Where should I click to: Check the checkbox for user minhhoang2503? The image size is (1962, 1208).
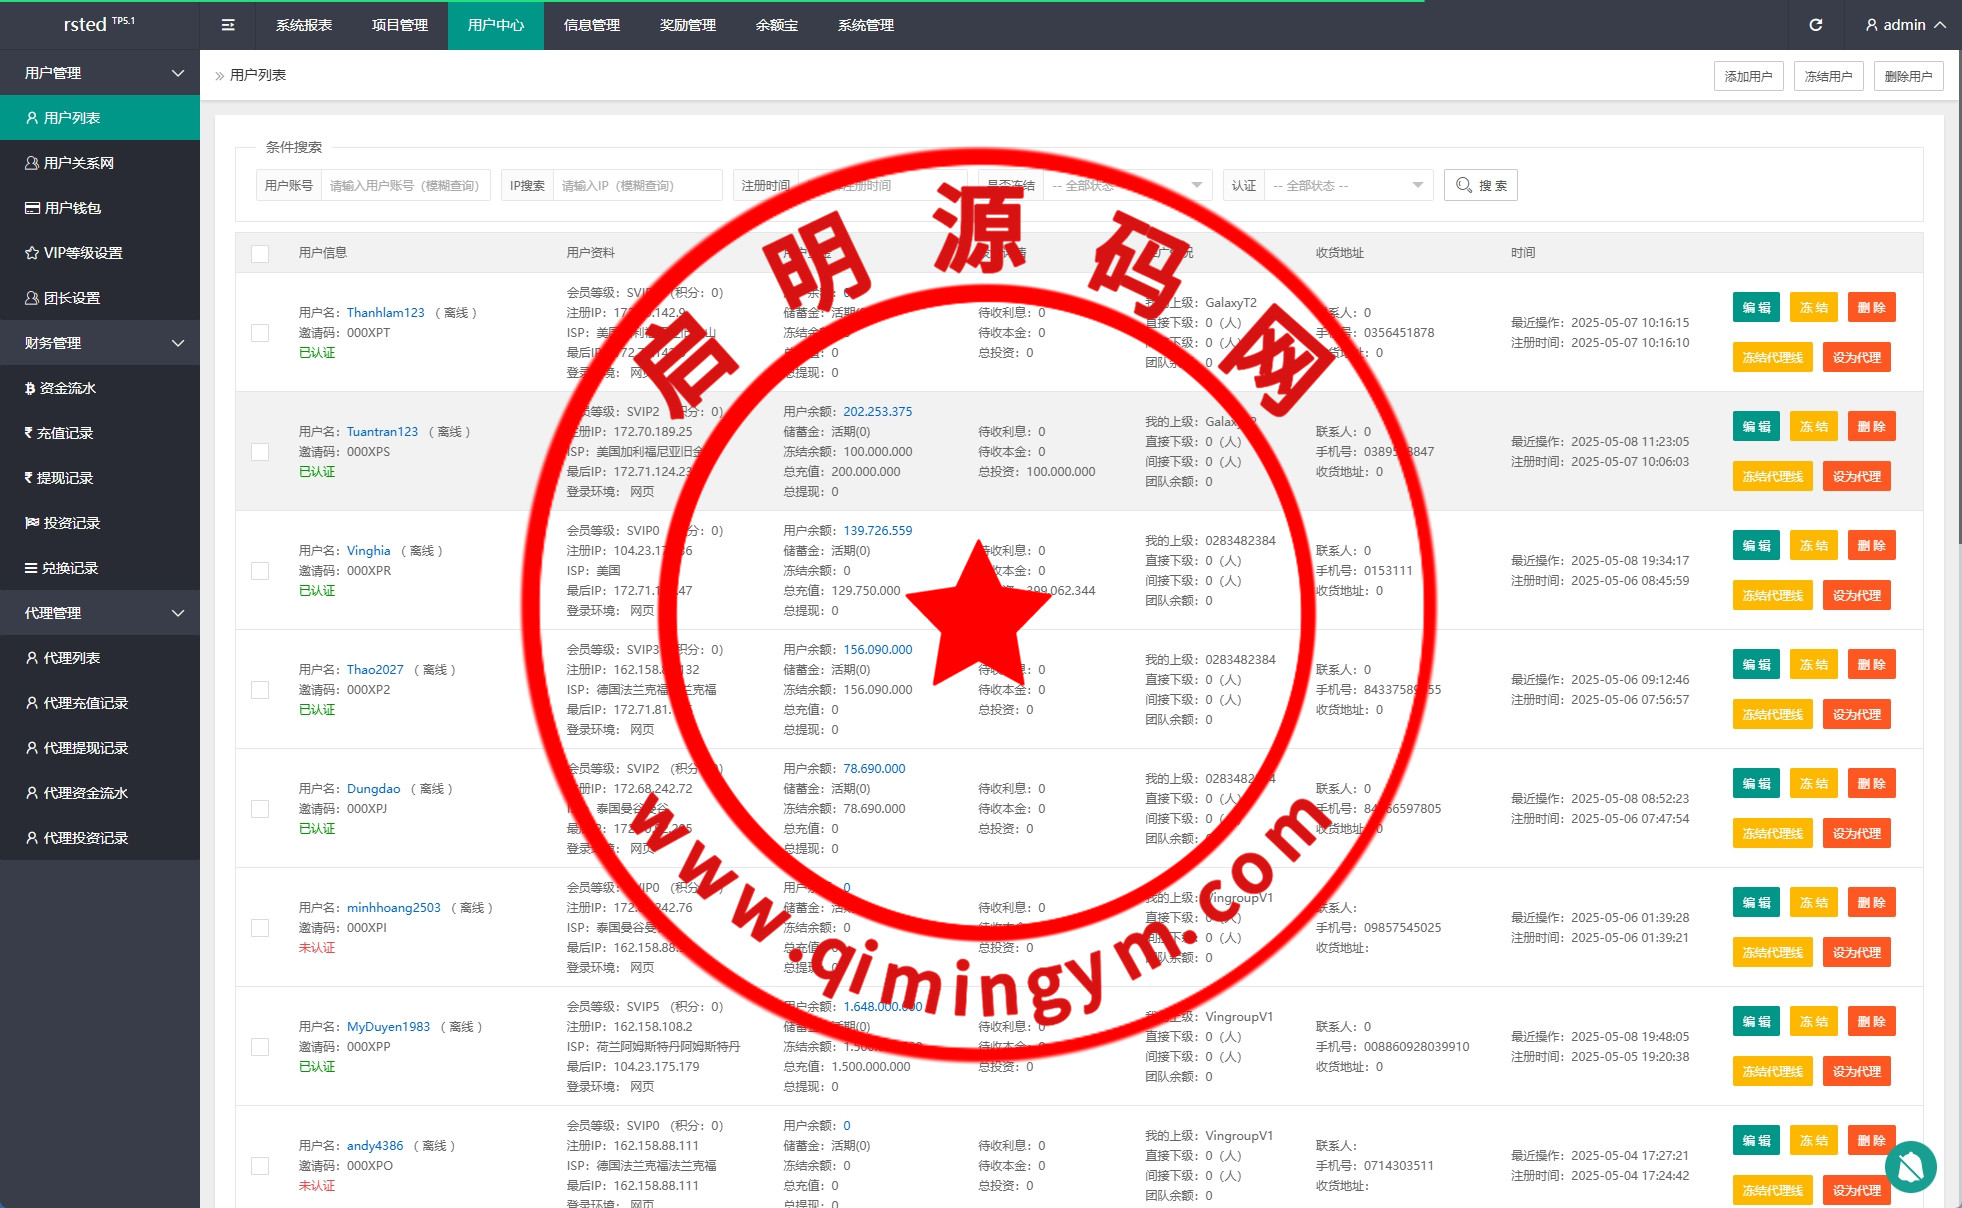pyautogui.click(x=260, y=928)
